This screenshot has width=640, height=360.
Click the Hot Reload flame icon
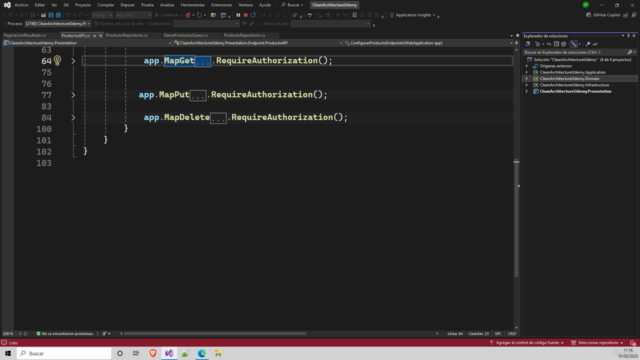click(188, 15)
